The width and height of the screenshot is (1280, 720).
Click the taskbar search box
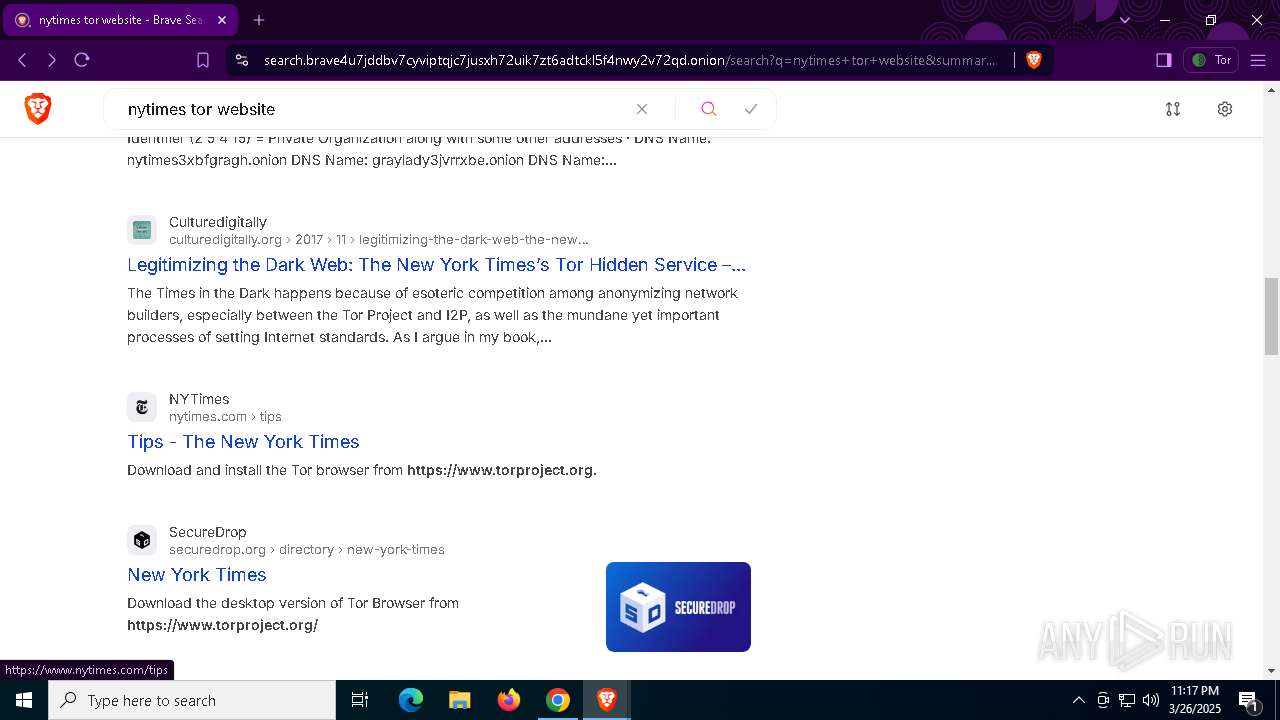click(192, 700)
